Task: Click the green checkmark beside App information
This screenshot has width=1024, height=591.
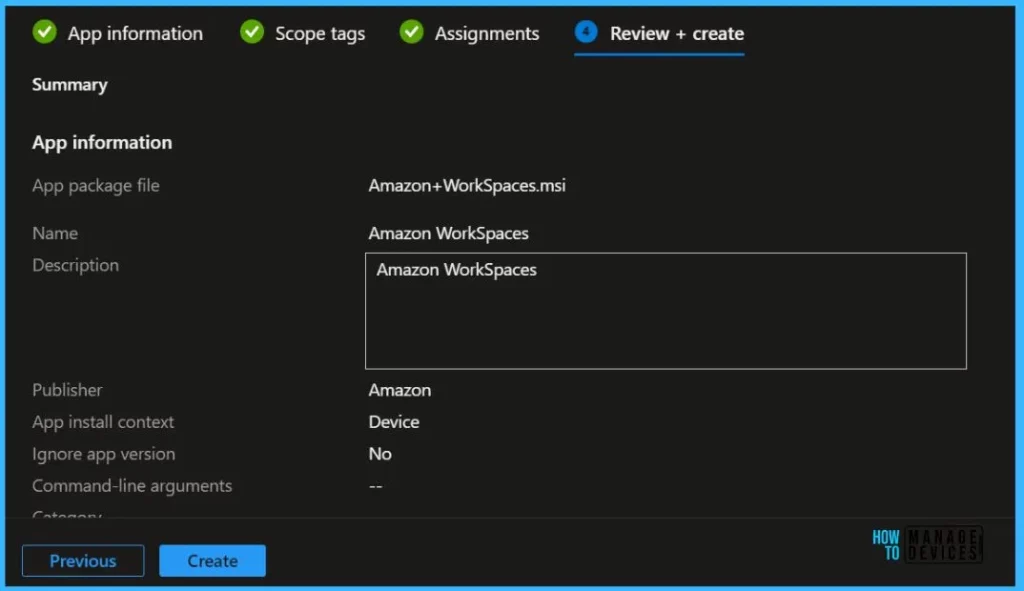Action: pos(44,32)
